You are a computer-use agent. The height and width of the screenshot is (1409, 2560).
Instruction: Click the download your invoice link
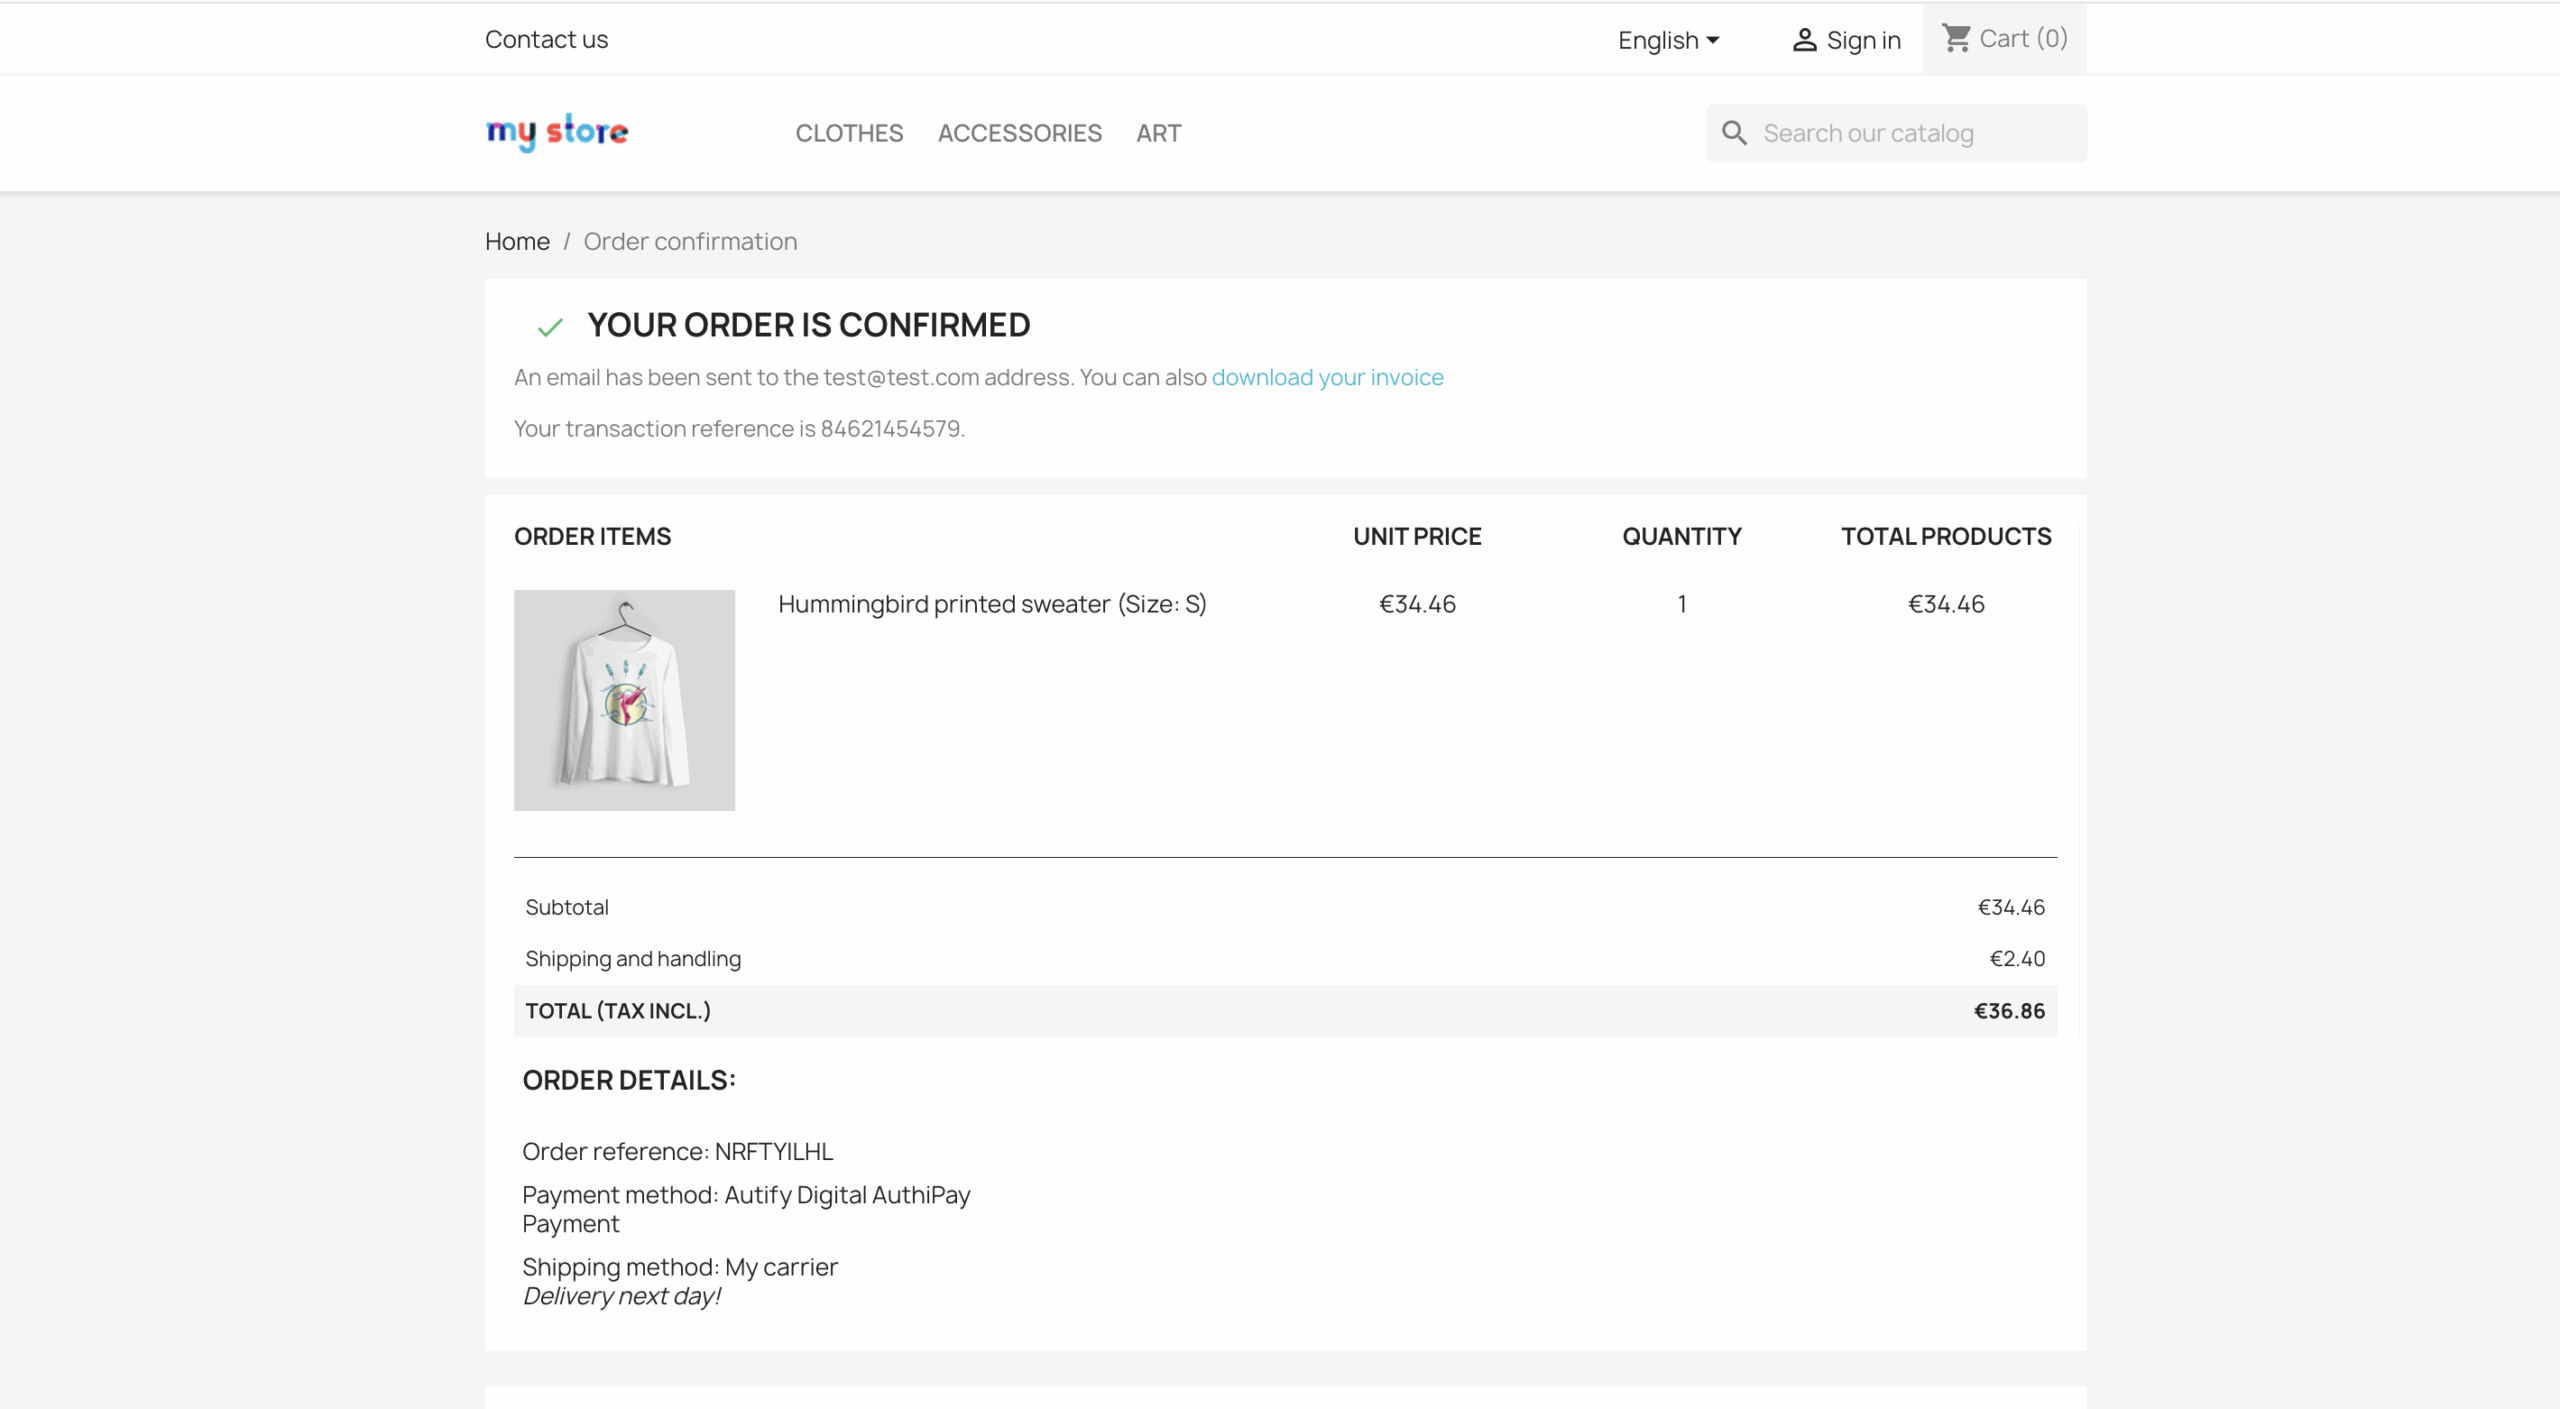[x=1327, y=377]
